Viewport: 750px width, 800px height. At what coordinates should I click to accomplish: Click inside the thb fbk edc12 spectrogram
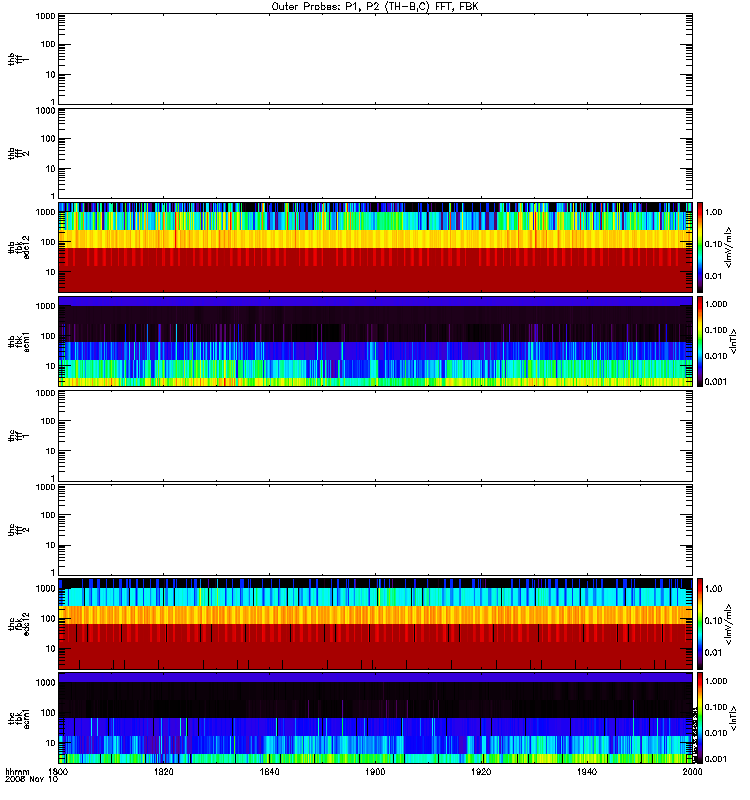[375, 247]
